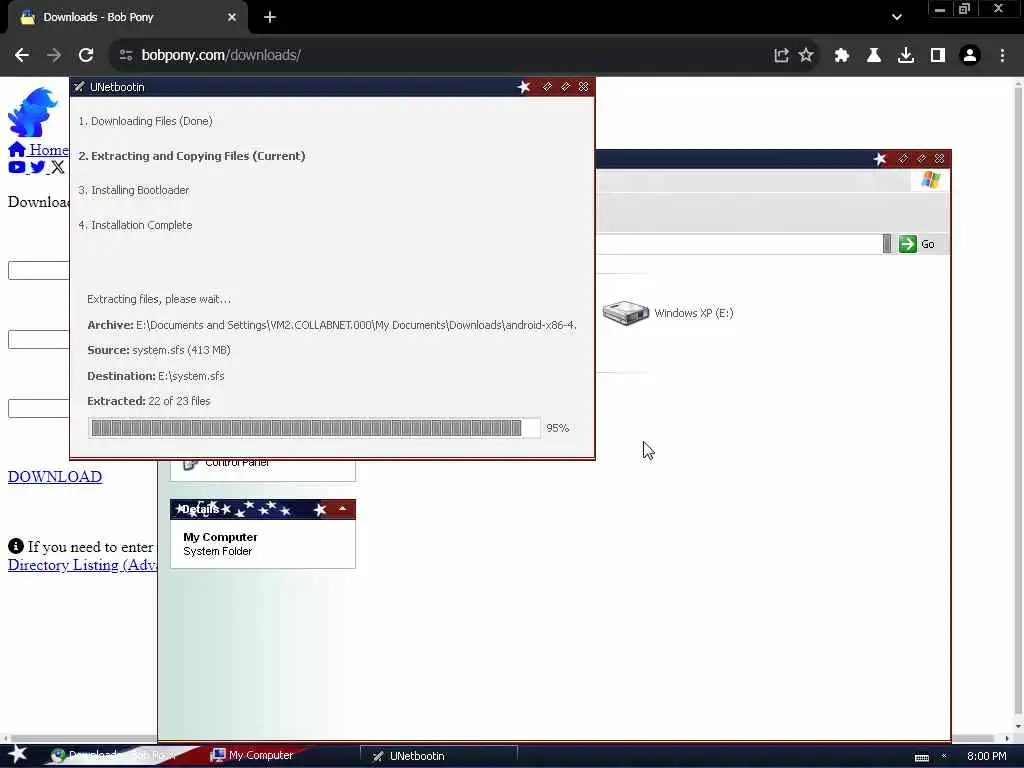Screen dimensions: 1024x768
Task: Open a new browser tab
Action: (270, 18)
